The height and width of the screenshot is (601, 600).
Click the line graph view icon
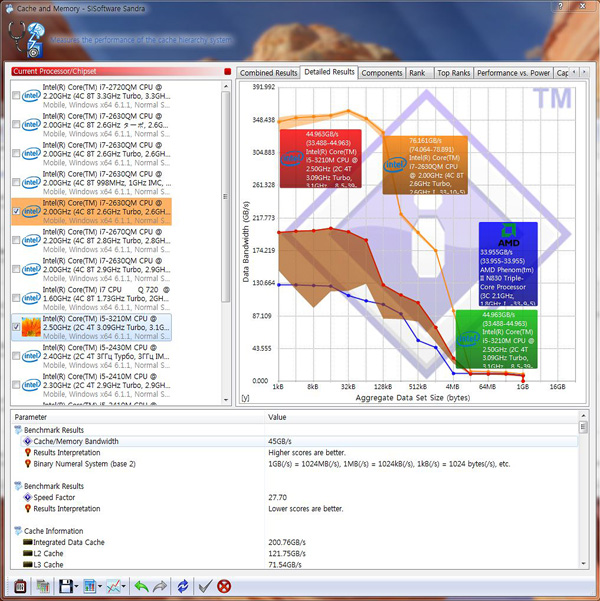pyautogui.click(x=113, y=586)
